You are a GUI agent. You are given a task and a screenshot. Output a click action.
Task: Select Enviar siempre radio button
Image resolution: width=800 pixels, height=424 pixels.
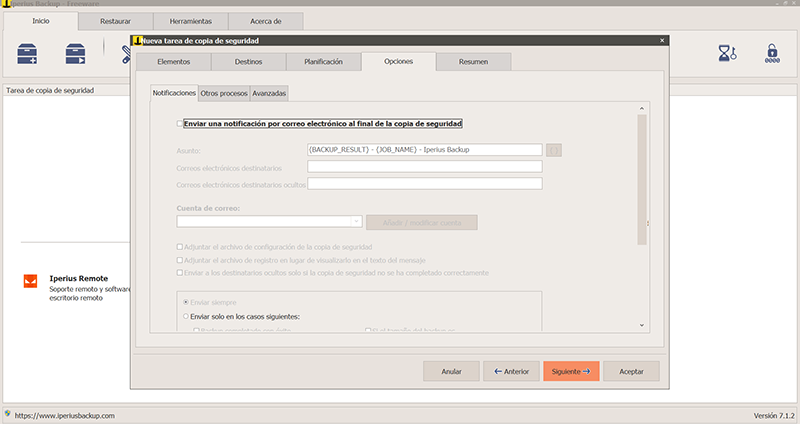(186, 303)
